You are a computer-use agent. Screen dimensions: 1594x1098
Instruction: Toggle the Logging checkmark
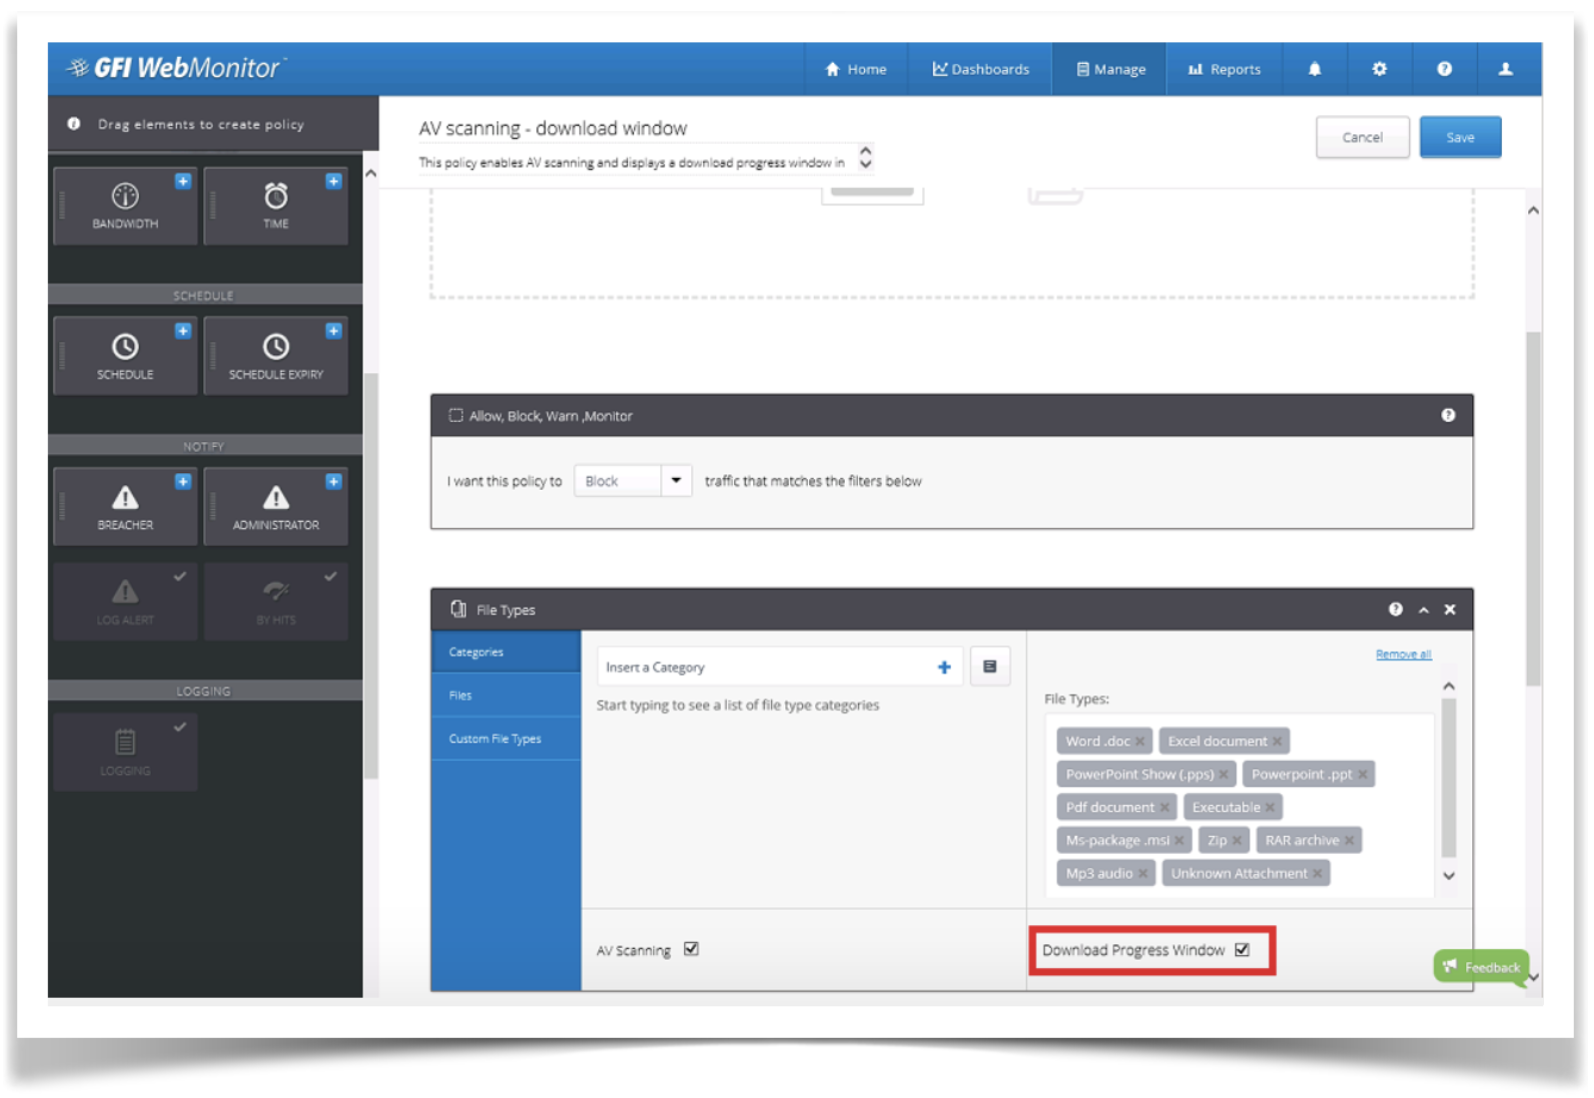coord(180,727)
